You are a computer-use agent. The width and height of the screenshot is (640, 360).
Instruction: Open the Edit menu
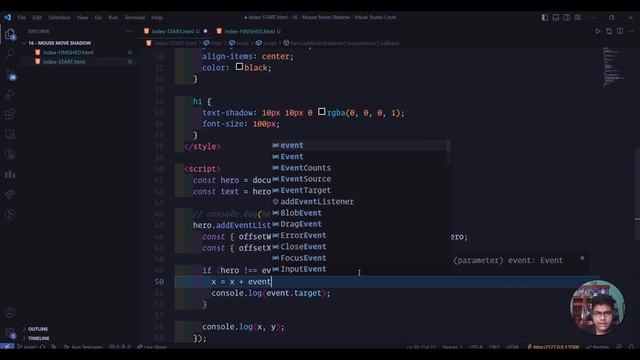pyautogui.click(x=37, y=18)
